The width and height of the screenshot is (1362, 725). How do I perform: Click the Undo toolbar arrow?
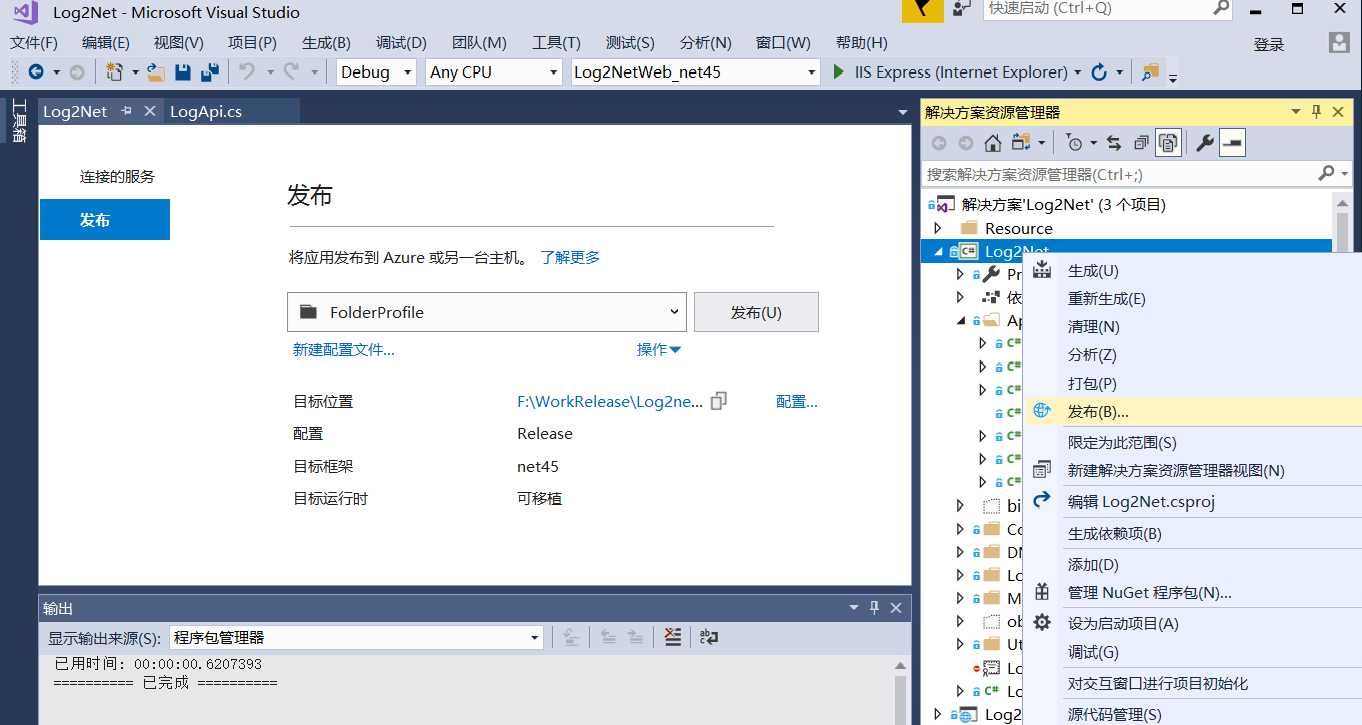[x=247, y=72]
